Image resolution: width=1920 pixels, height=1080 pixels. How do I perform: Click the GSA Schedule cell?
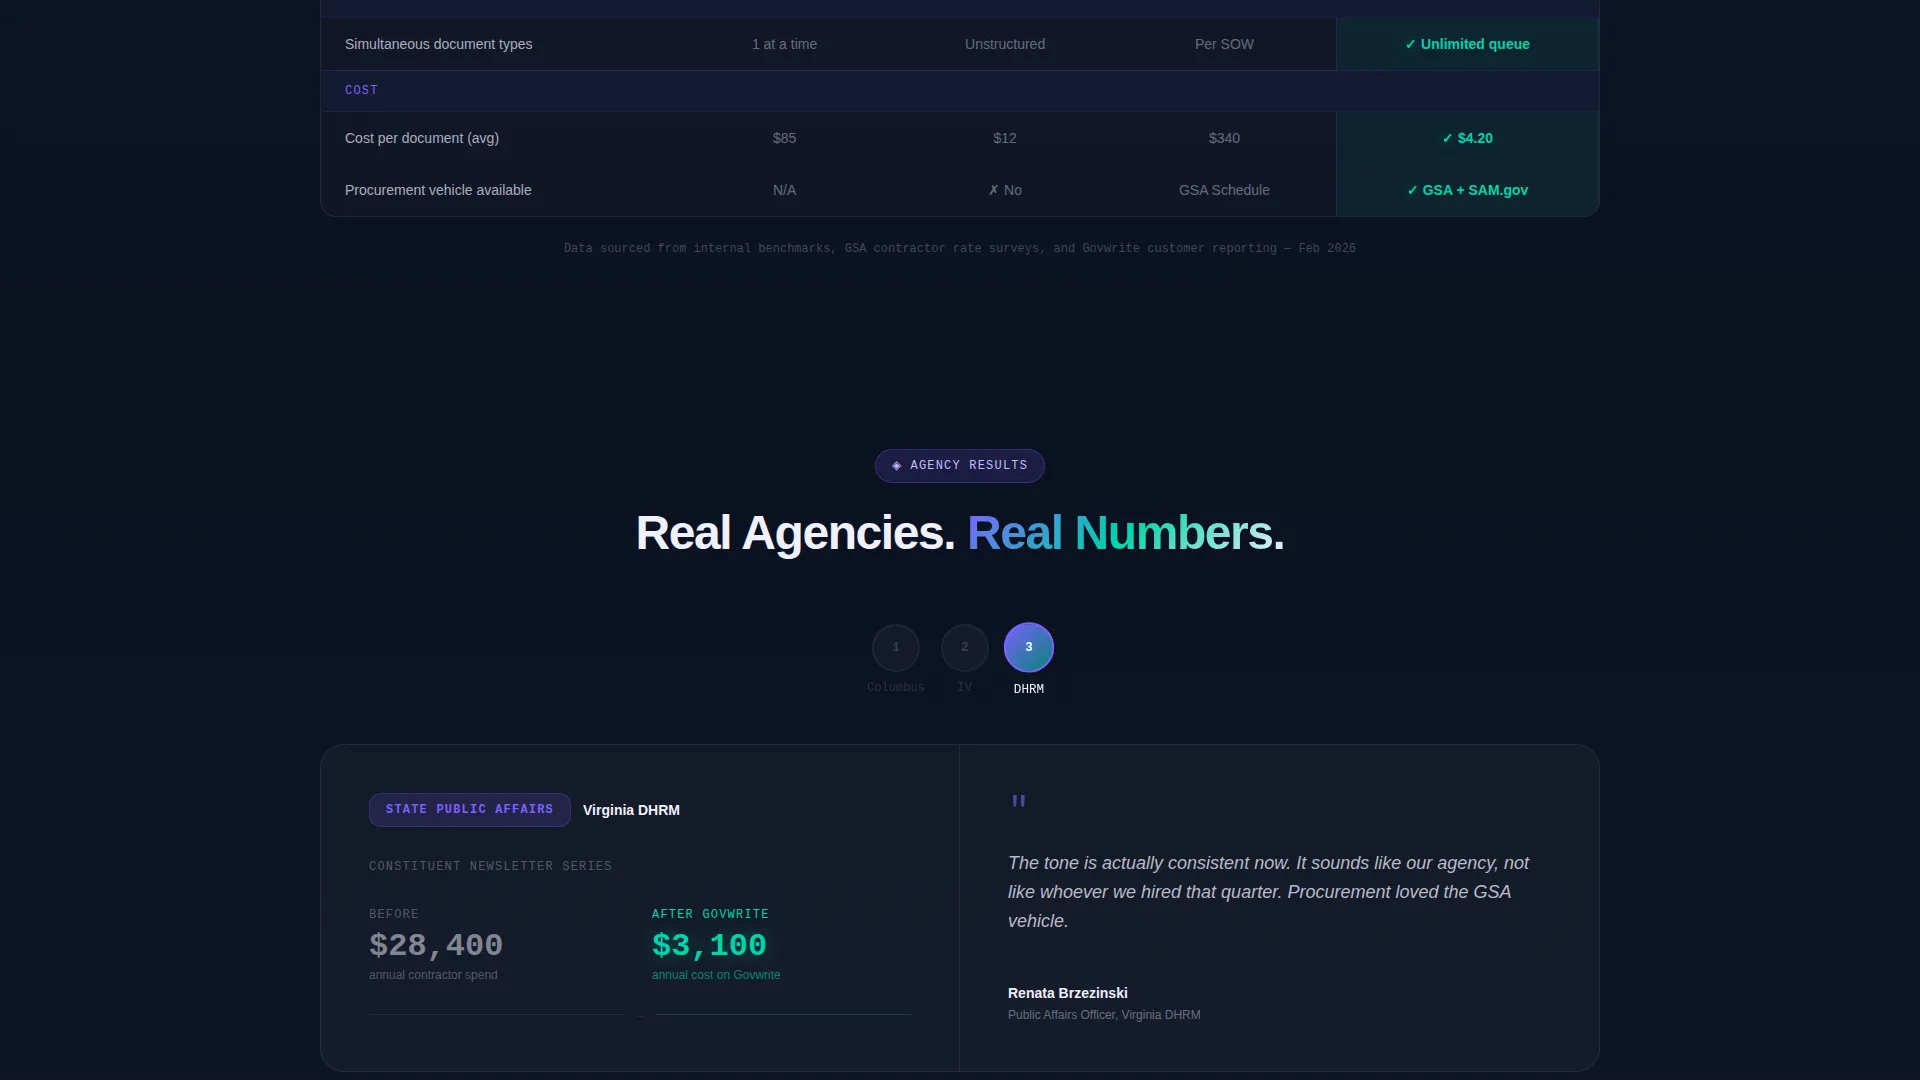pos(1224,190)
